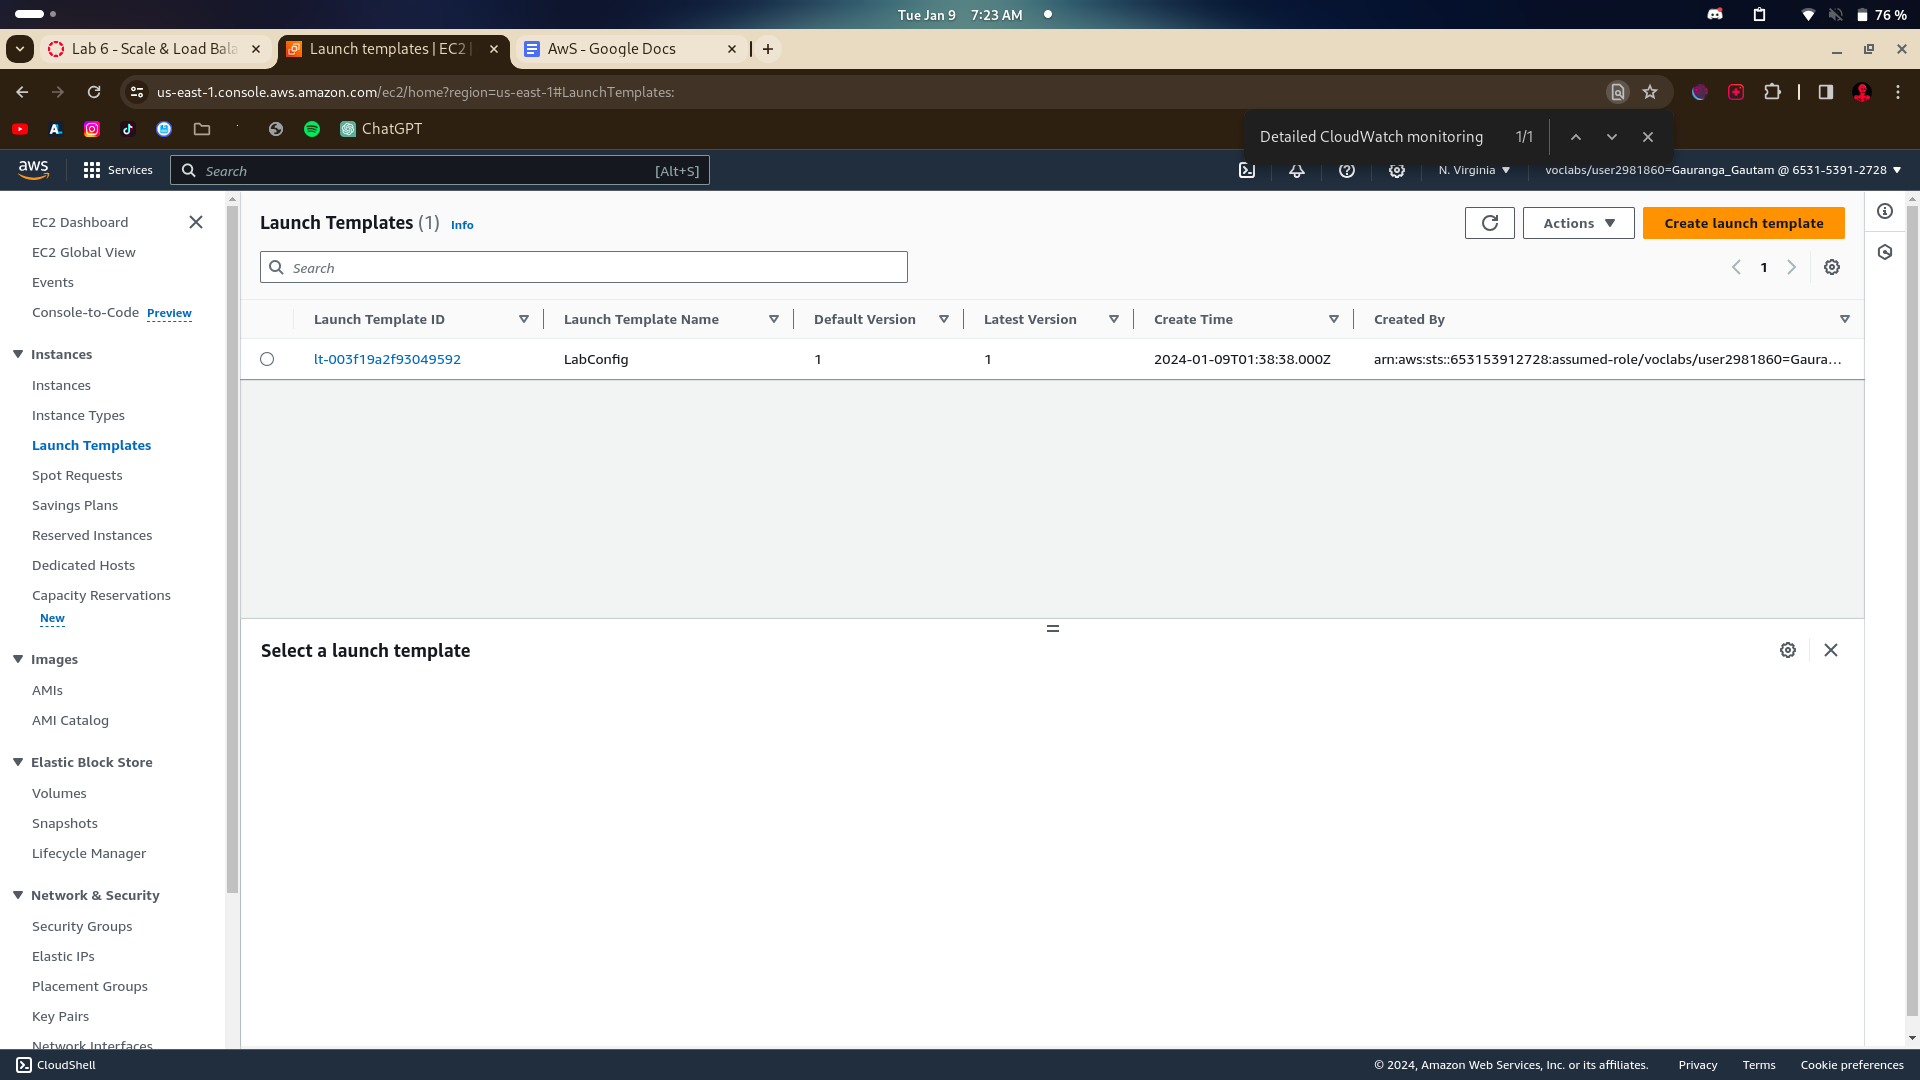
Task: Click the refresh launch templates button
Action: [x=1489, y=223]
